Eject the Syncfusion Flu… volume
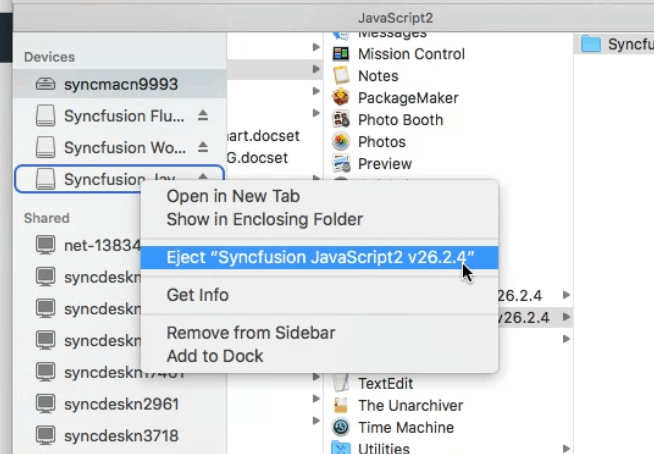The height and width of the screenshot is (454, 654). point(203,116)
